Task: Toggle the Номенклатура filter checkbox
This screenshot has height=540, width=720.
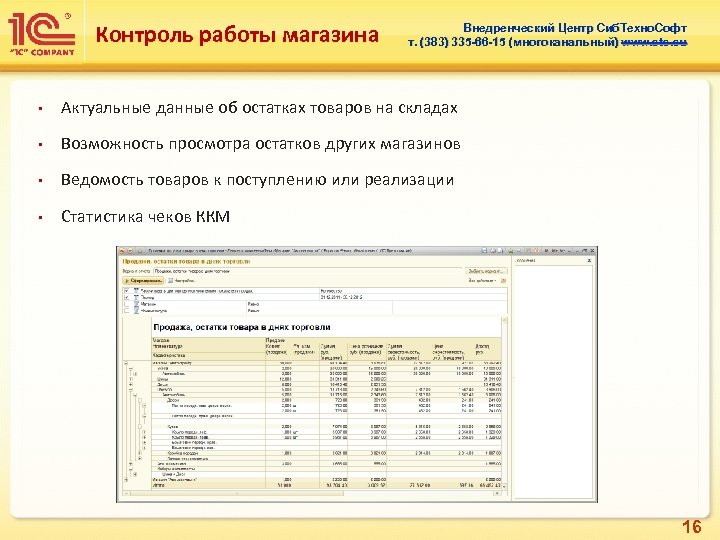Action: coord(127,311)
